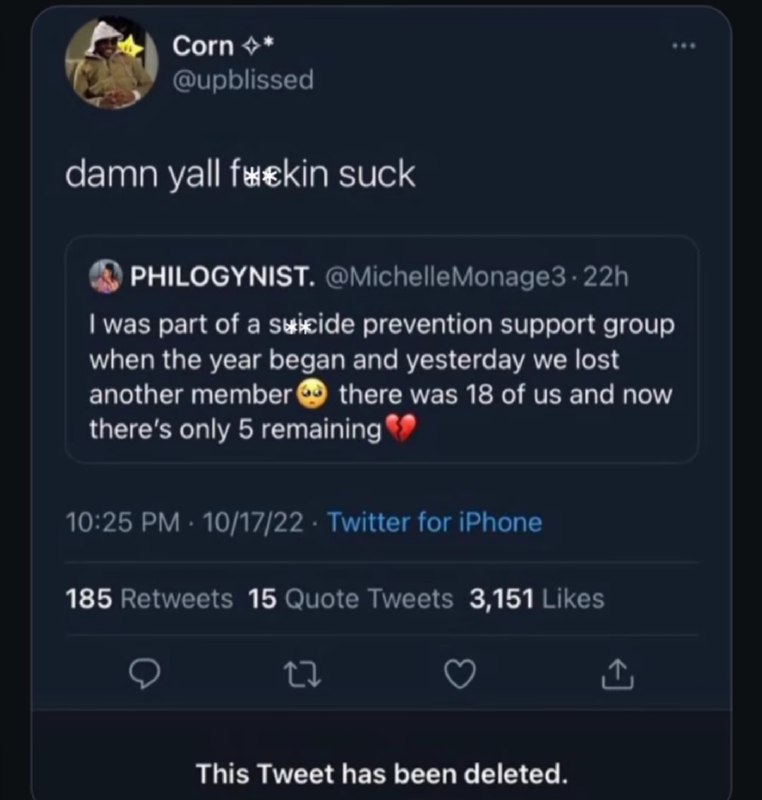Open @MichelleMonage3 handle in quoted tweet
This screenshot has height=800, width=762.
[x=444, y=277]
